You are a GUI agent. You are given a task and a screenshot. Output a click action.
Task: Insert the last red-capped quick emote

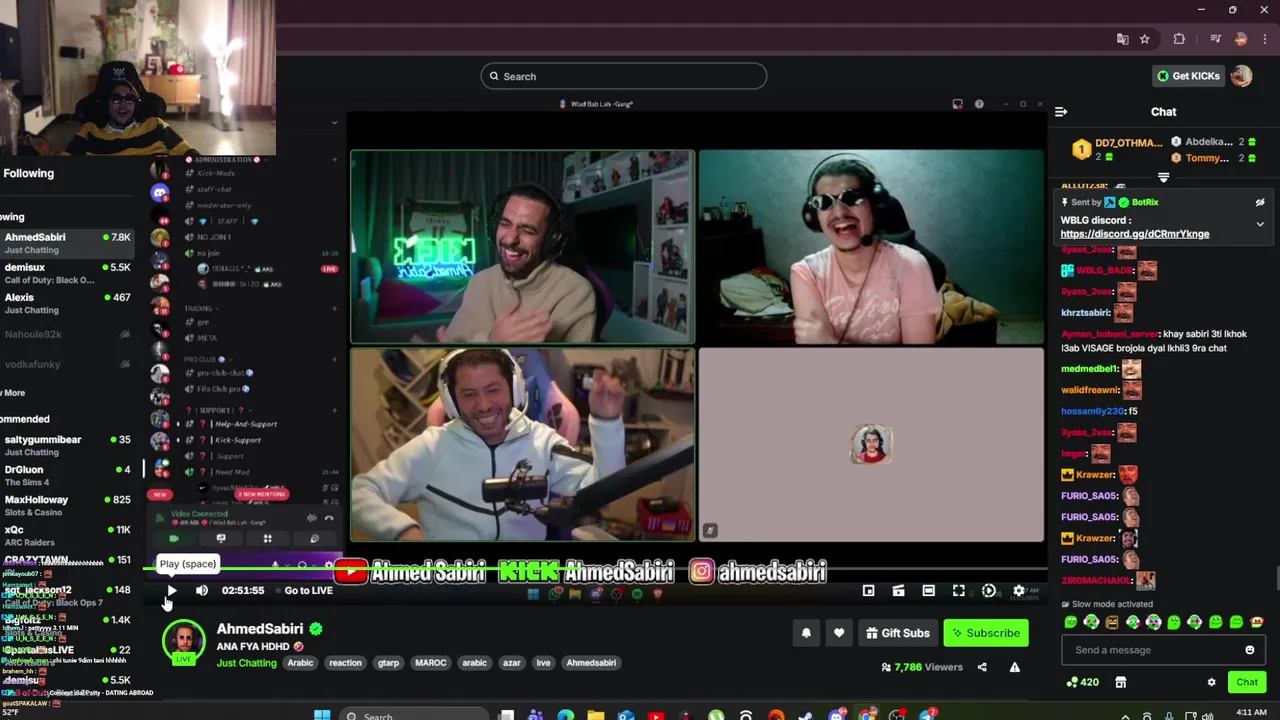click(x=1257, y=622)
